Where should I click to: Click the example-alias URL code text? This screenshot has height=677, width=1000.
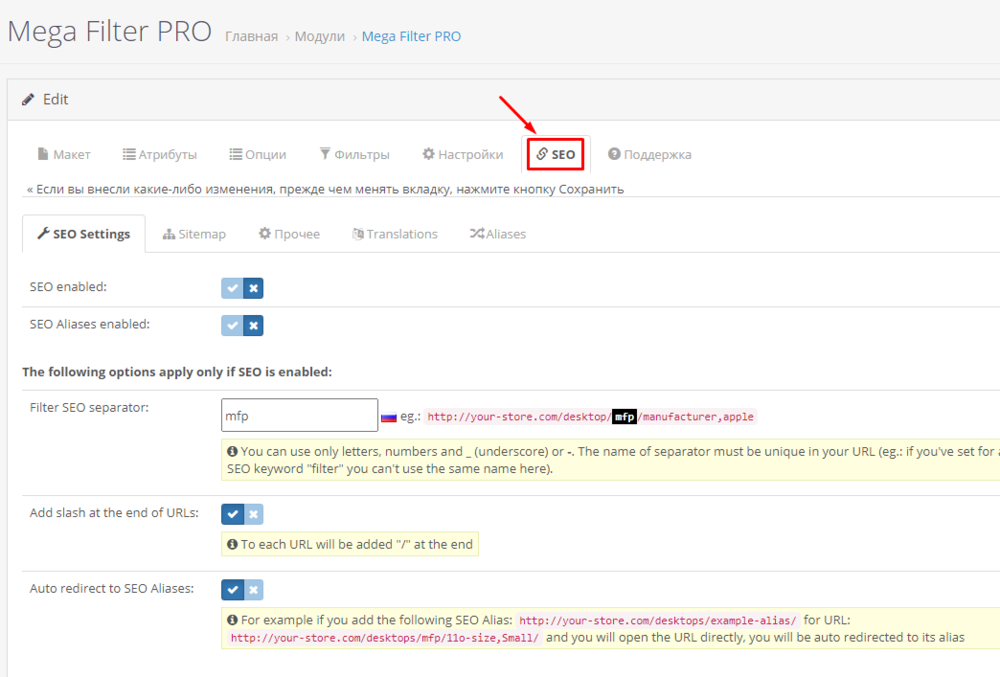[x=658, y=620]
